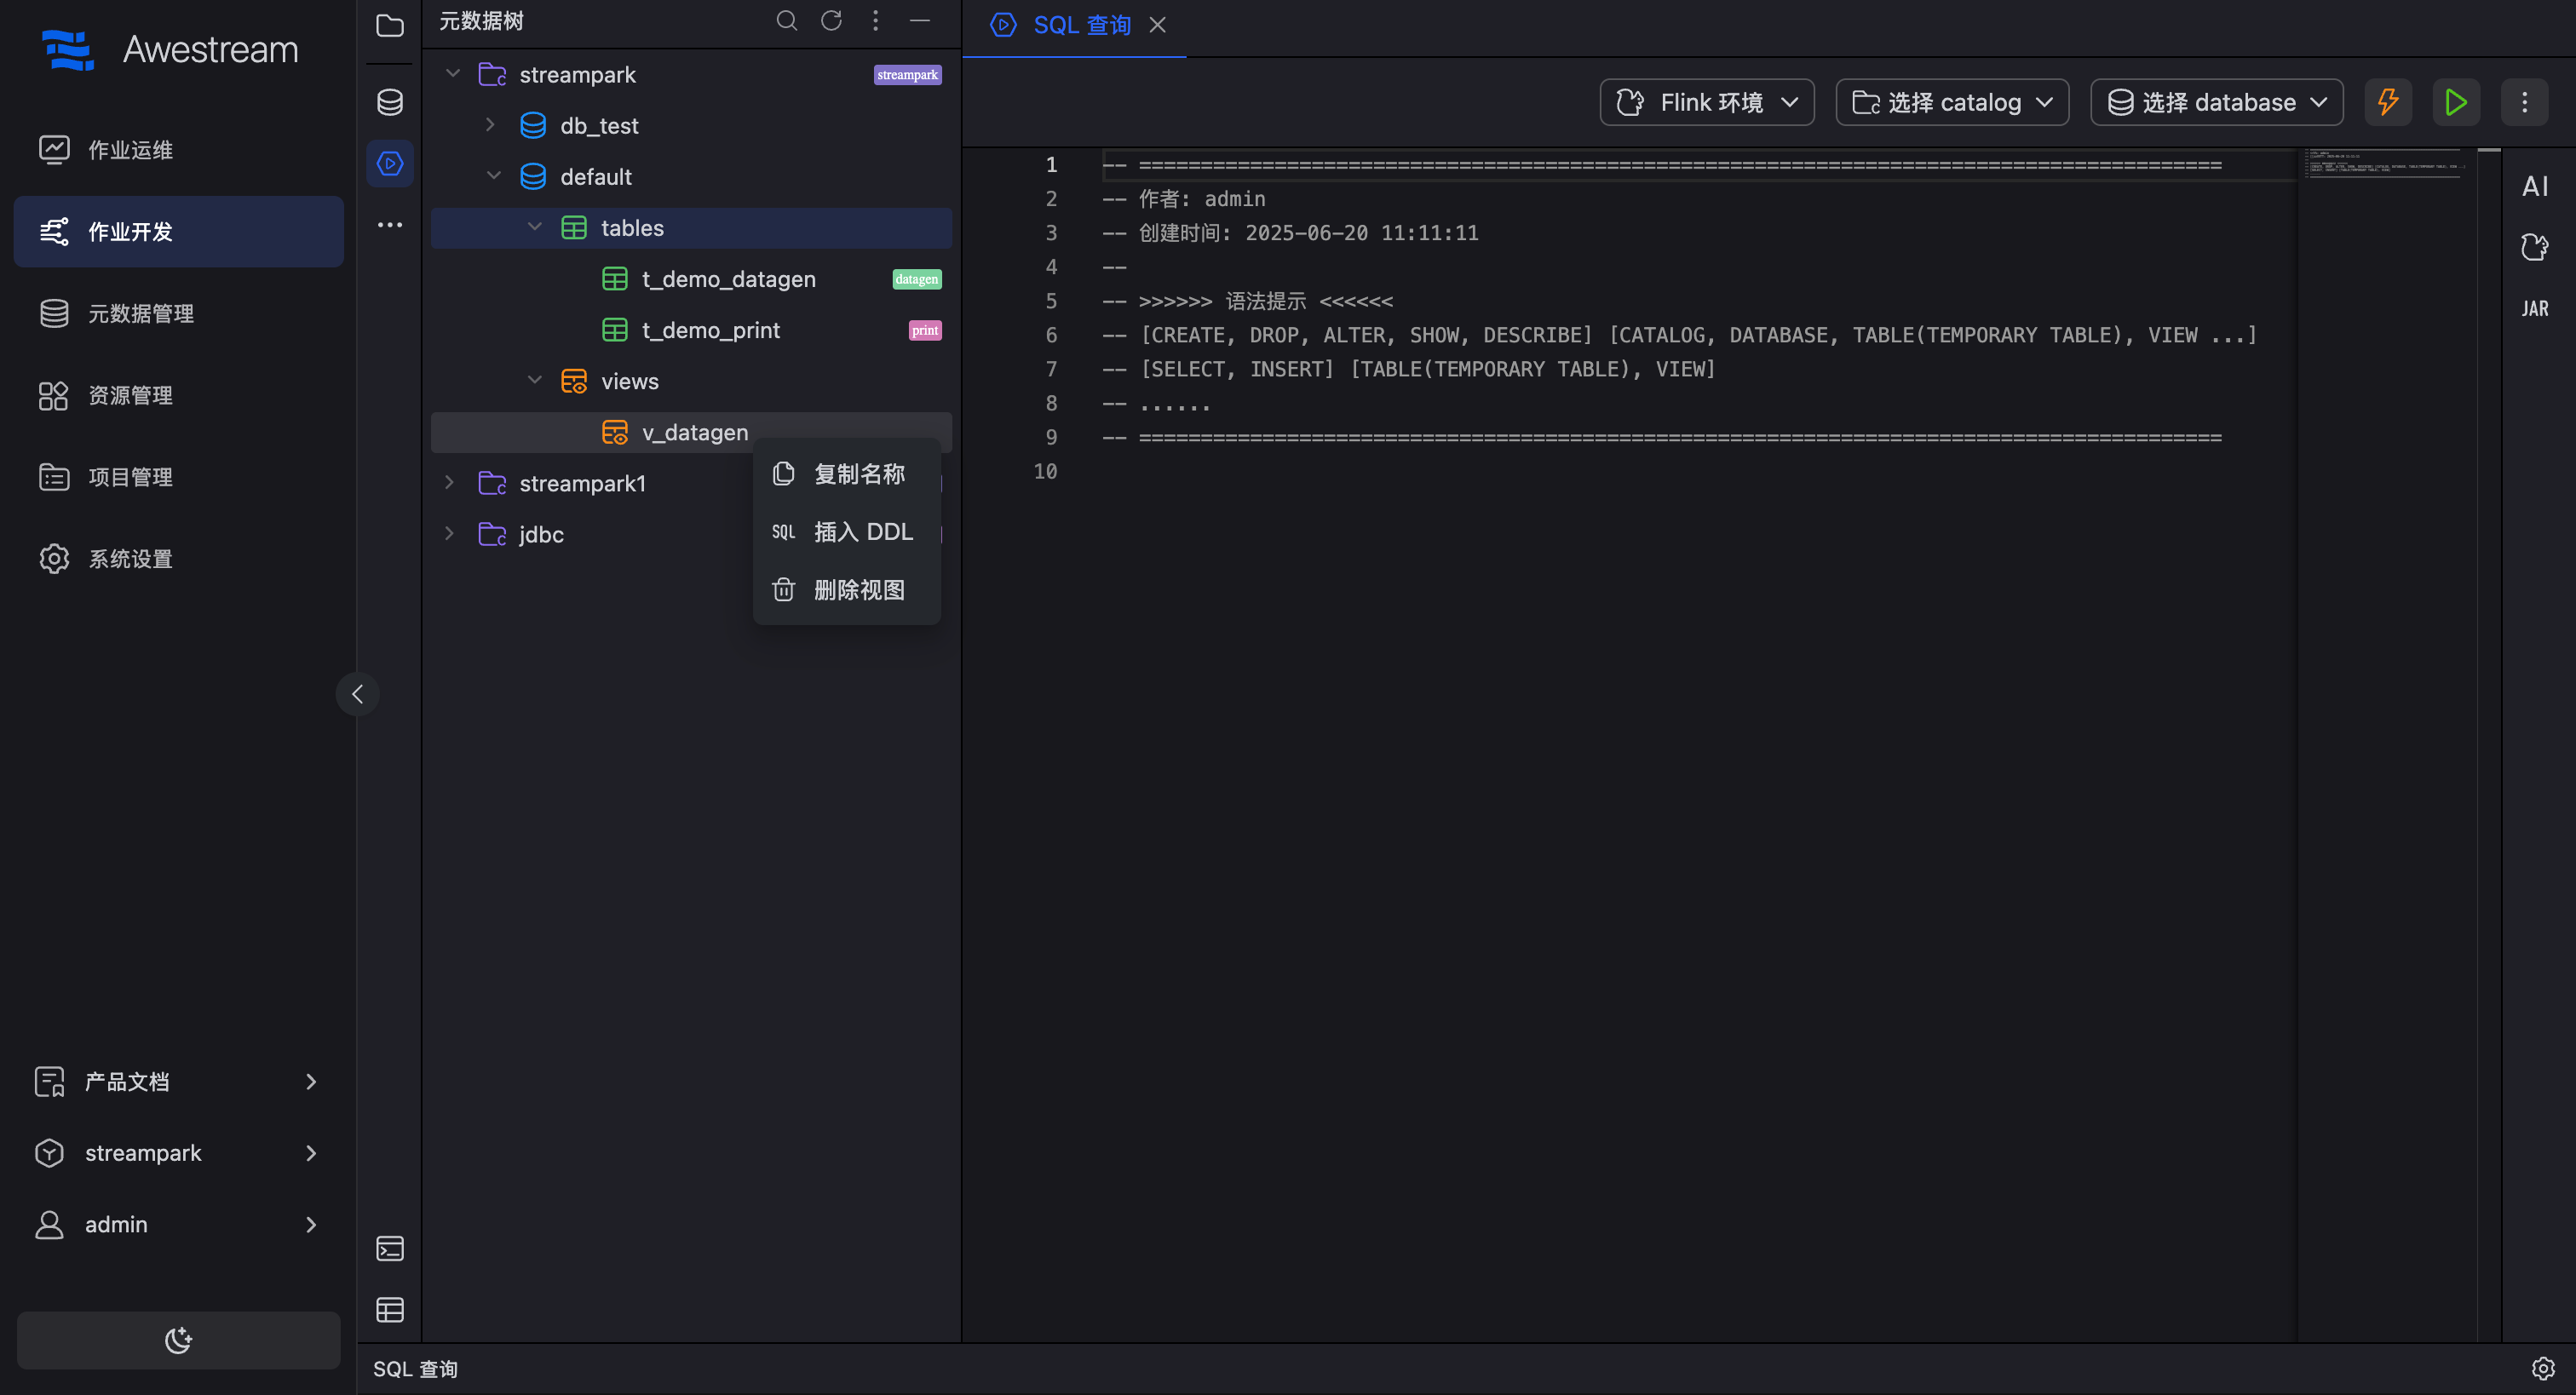
Task: Go to 元数据管理 in the sidebar
Action: click(x=141, y=313)
